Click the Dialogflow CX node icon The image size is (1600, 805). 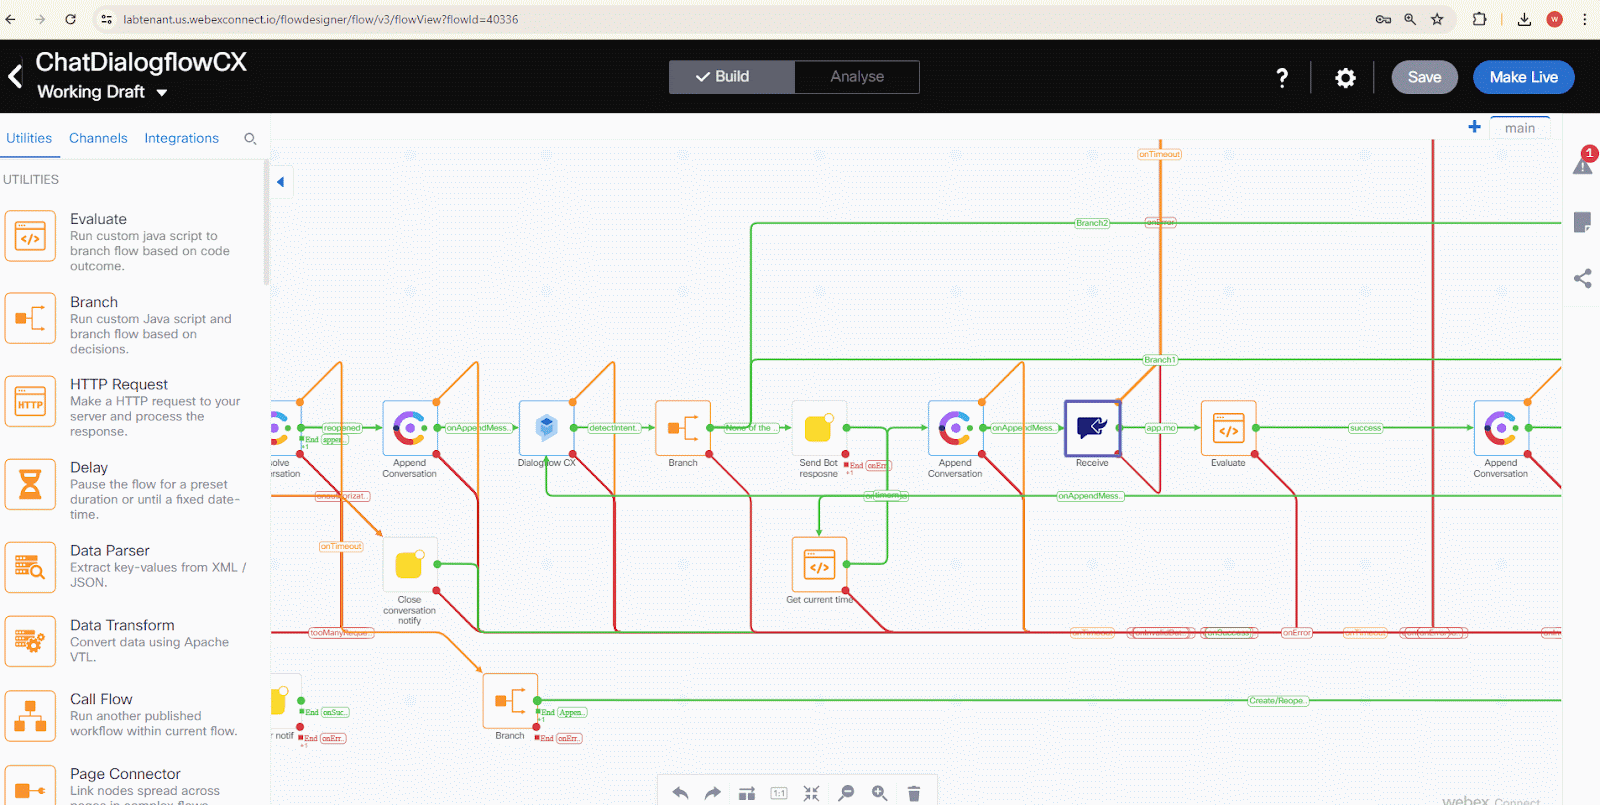click(x=546, y=428)
